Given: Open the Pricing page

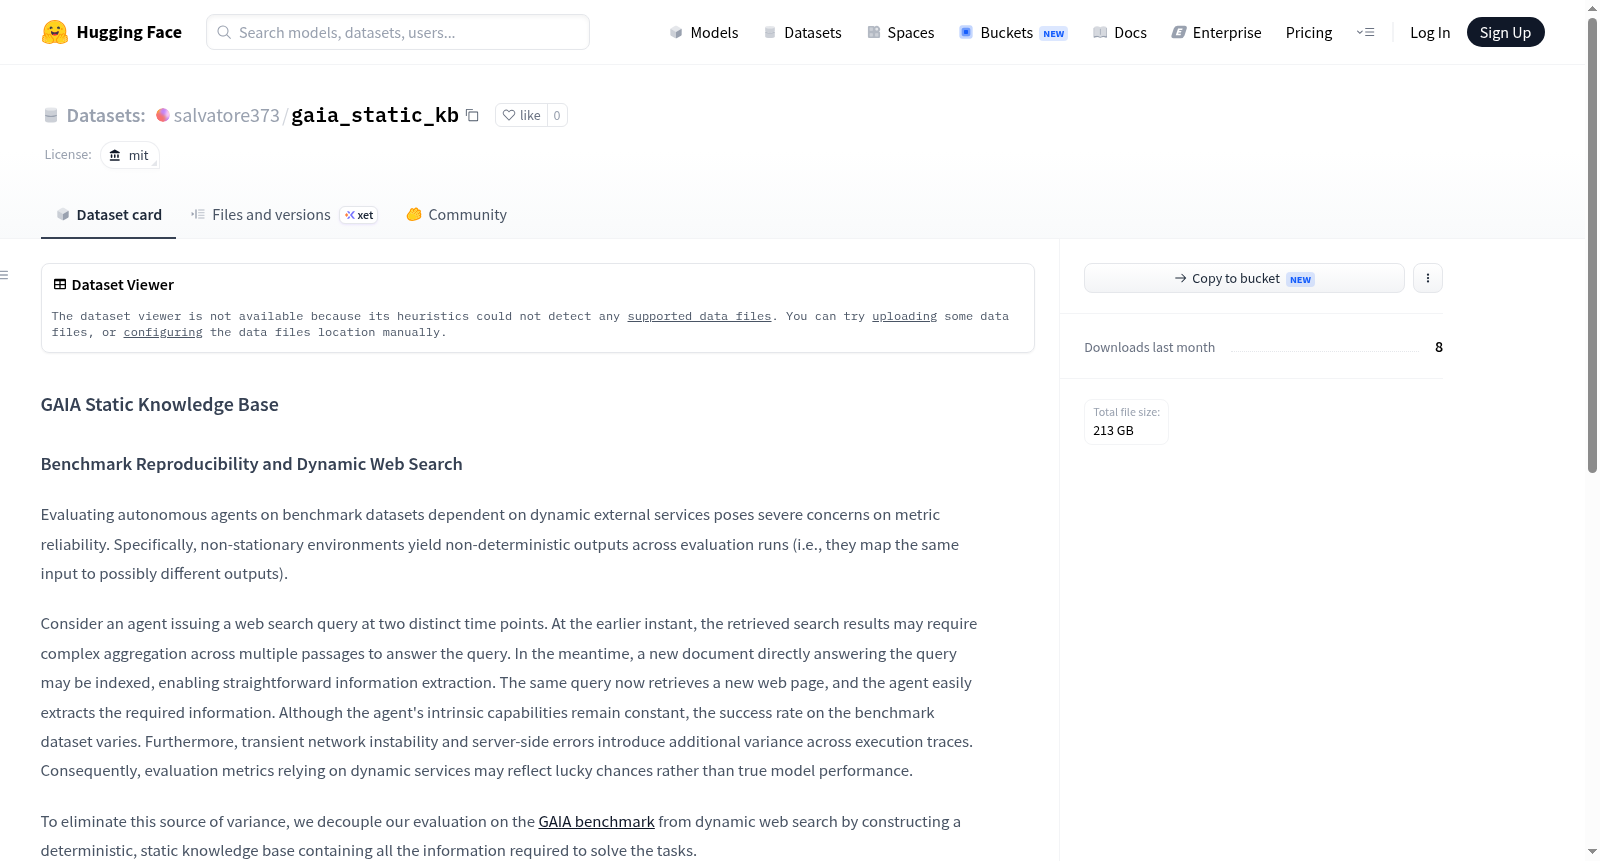Looking at the screenshot, I should pos(1309,33).
